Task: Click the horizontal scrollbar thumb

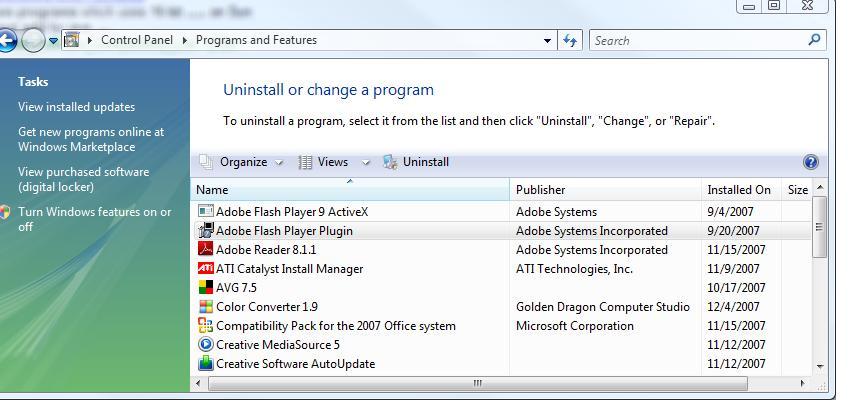Action: point(477,383)
